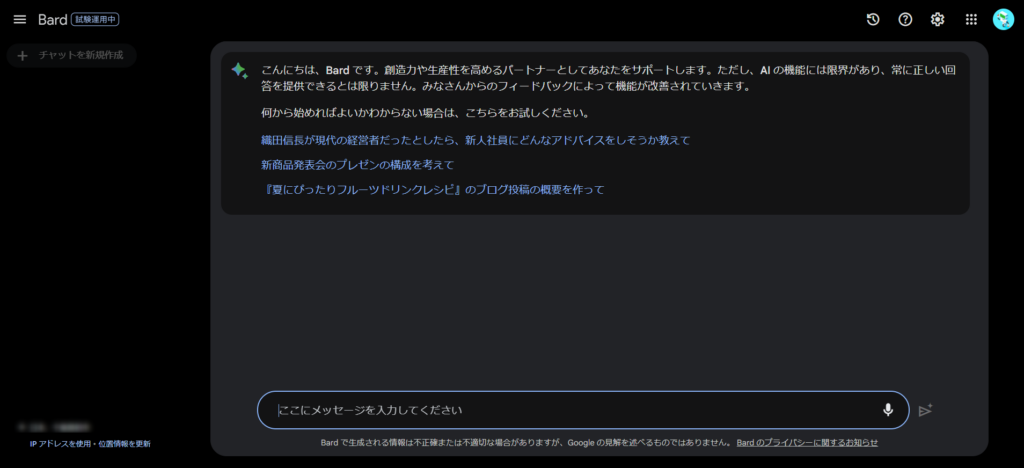
Task: Open the help question mark icon
Action: tap(905, 20)
